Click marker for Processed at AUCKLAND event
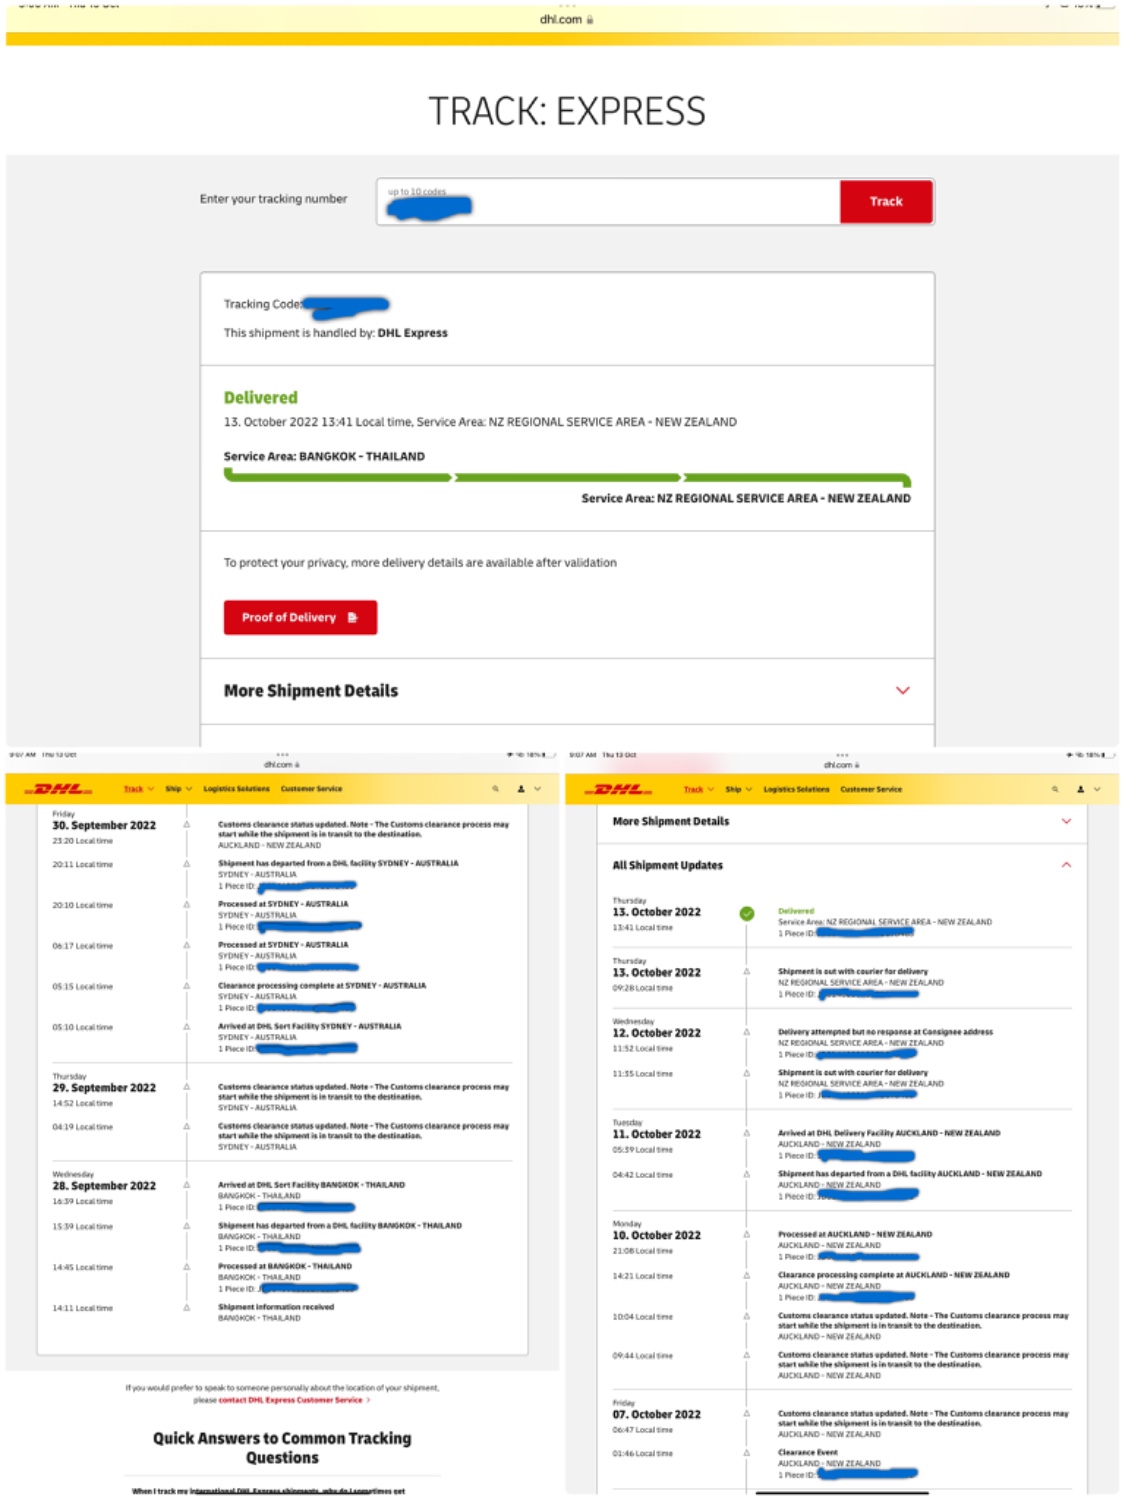1125x1500 pixels. point(747,1235)
